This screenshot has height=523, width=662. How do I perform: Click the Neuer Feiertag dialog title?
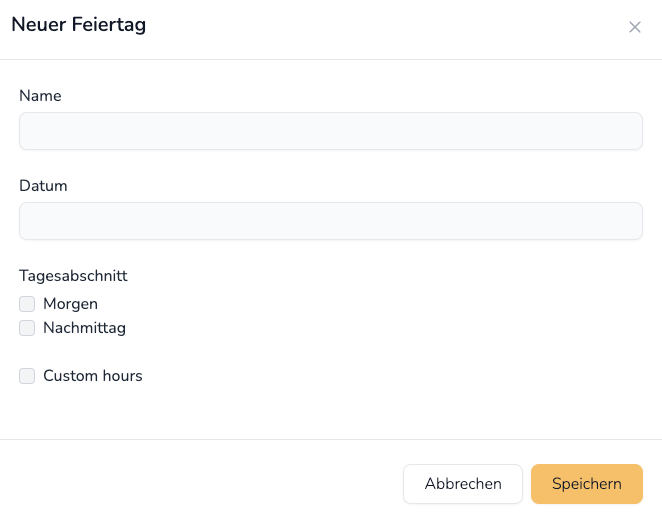click(79, 24)
